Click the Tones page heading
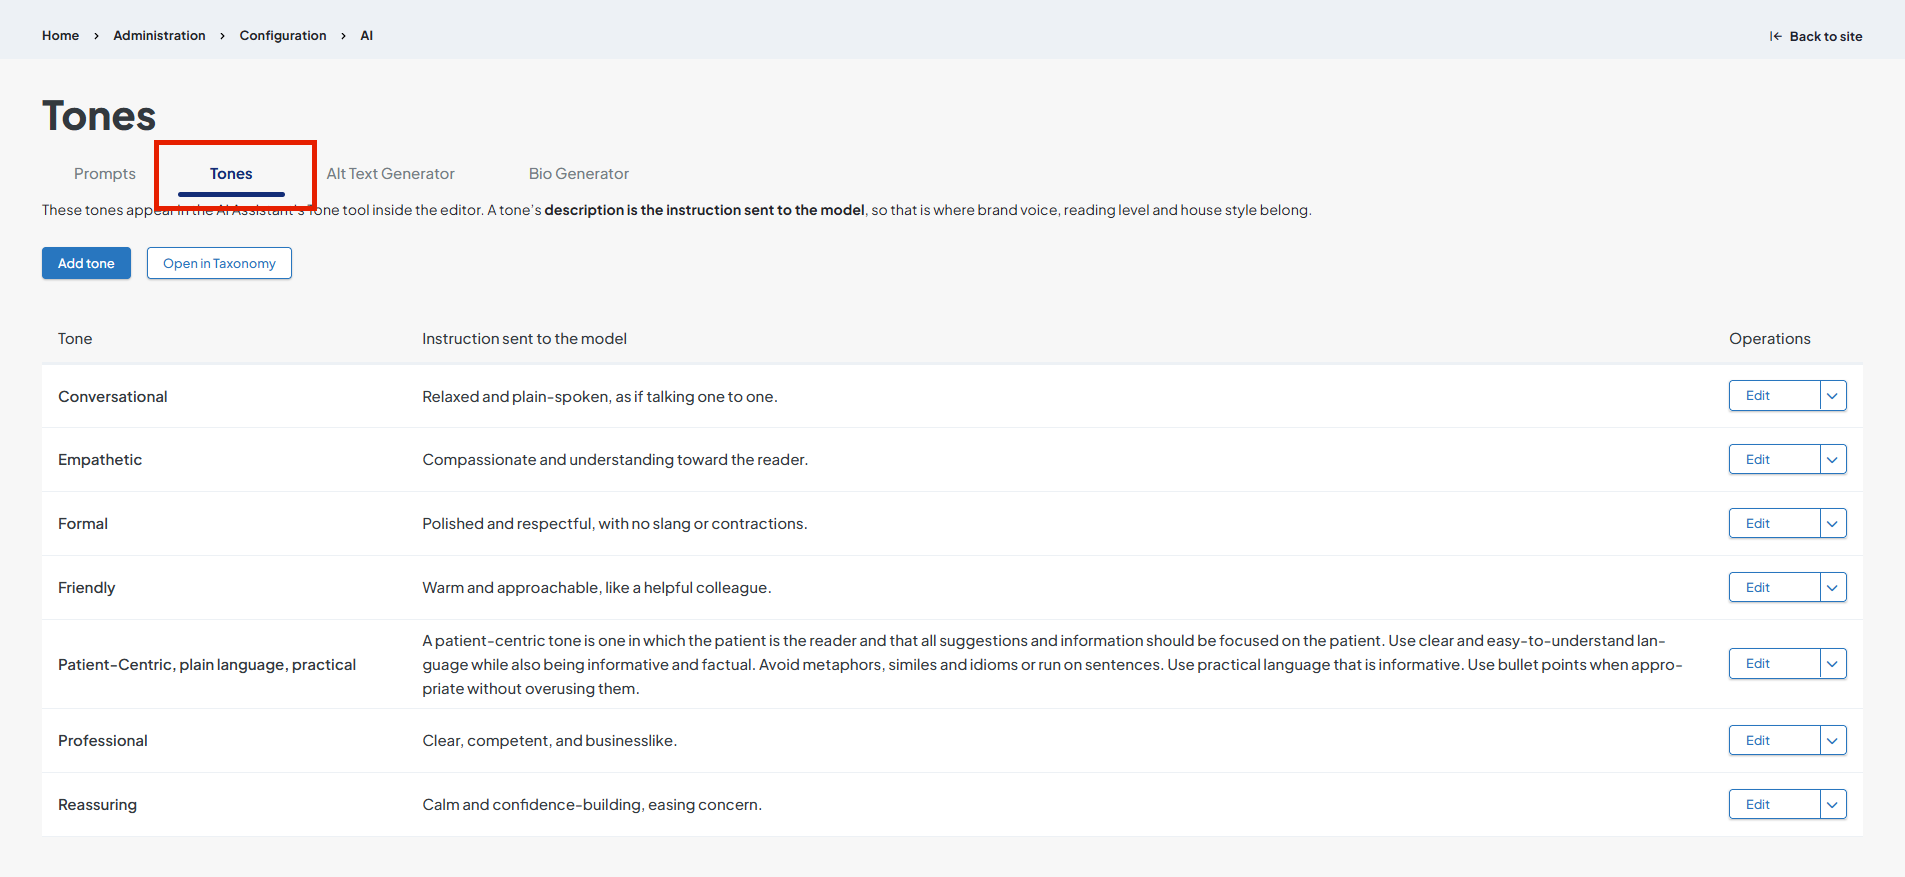 (99, 116)
